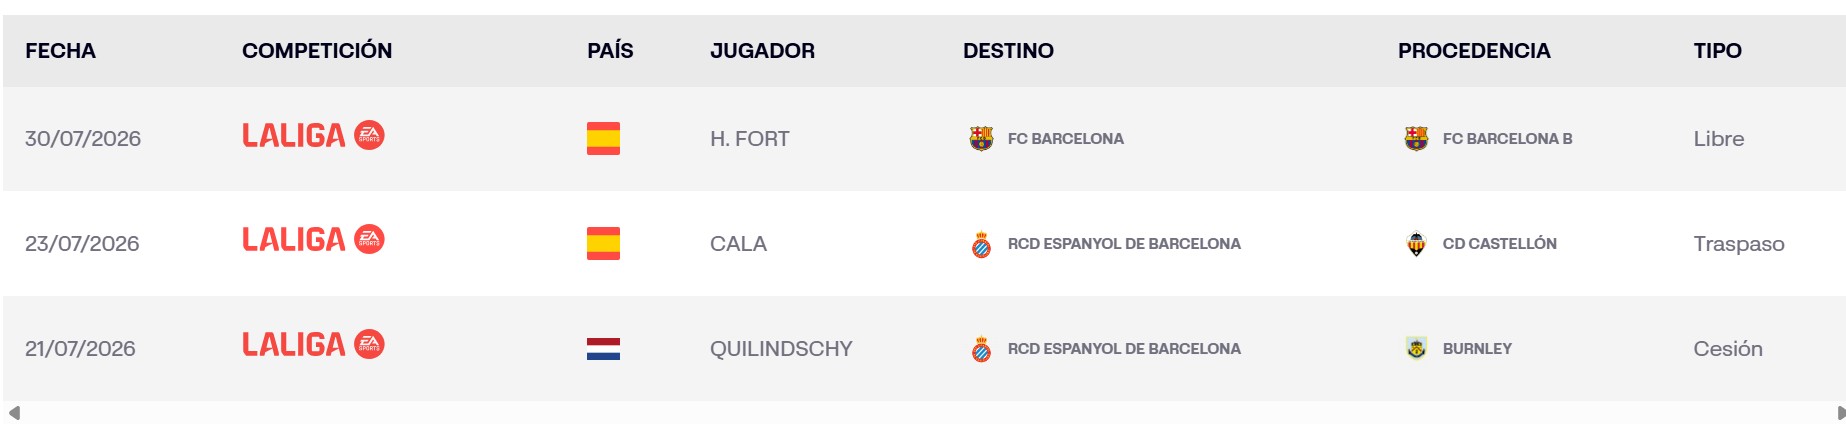
Task: Click the LALIGA logo in 21/07/2026 row
Action: coord(313,344)
